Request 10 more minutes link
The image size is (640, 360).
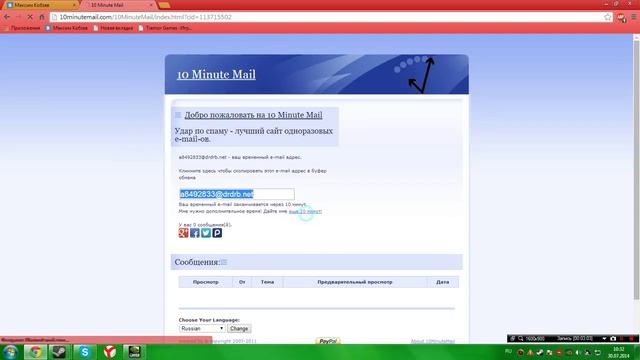pyautogui.click(x=305, y=211)
